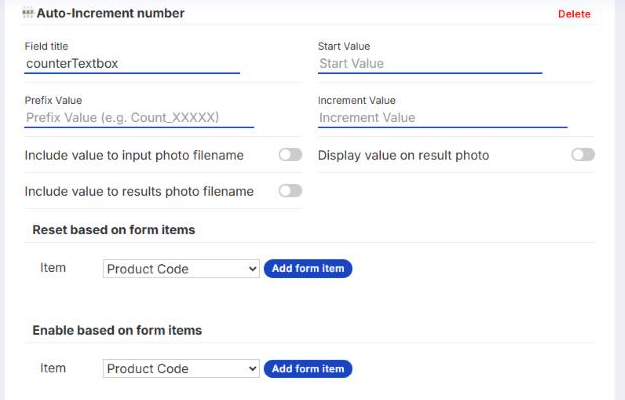Toggle Display value on result photo

click(583, 155)
